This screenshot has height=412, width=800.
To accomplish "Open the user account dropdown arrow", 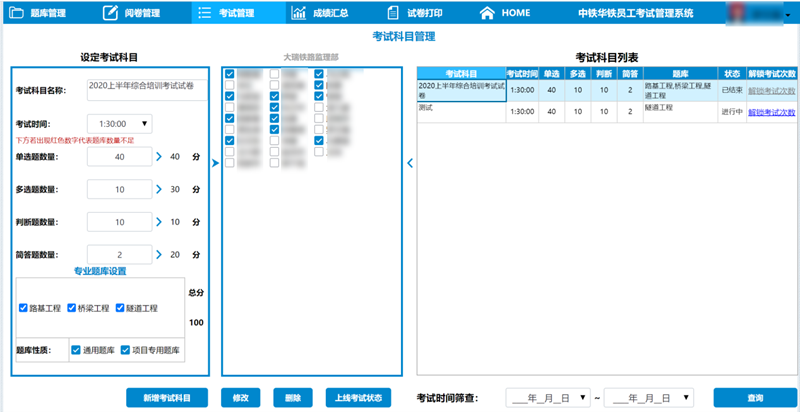I will (786, 14).
